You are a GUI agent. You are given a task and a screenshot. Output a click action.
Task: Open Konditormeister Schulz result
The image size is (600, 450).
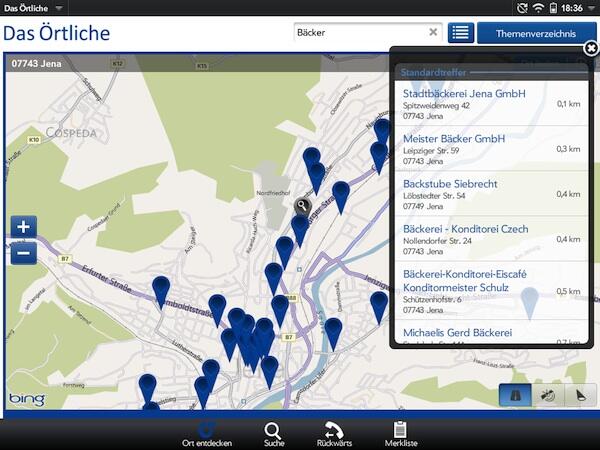[491, 291]
